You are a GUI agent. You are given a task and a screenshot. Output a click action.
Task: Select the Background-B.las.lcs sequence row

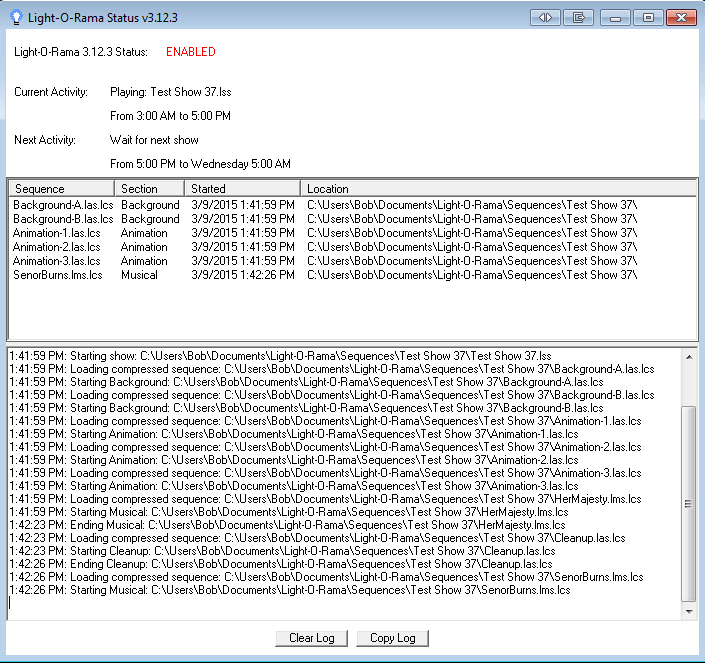(x=352, y=219)
